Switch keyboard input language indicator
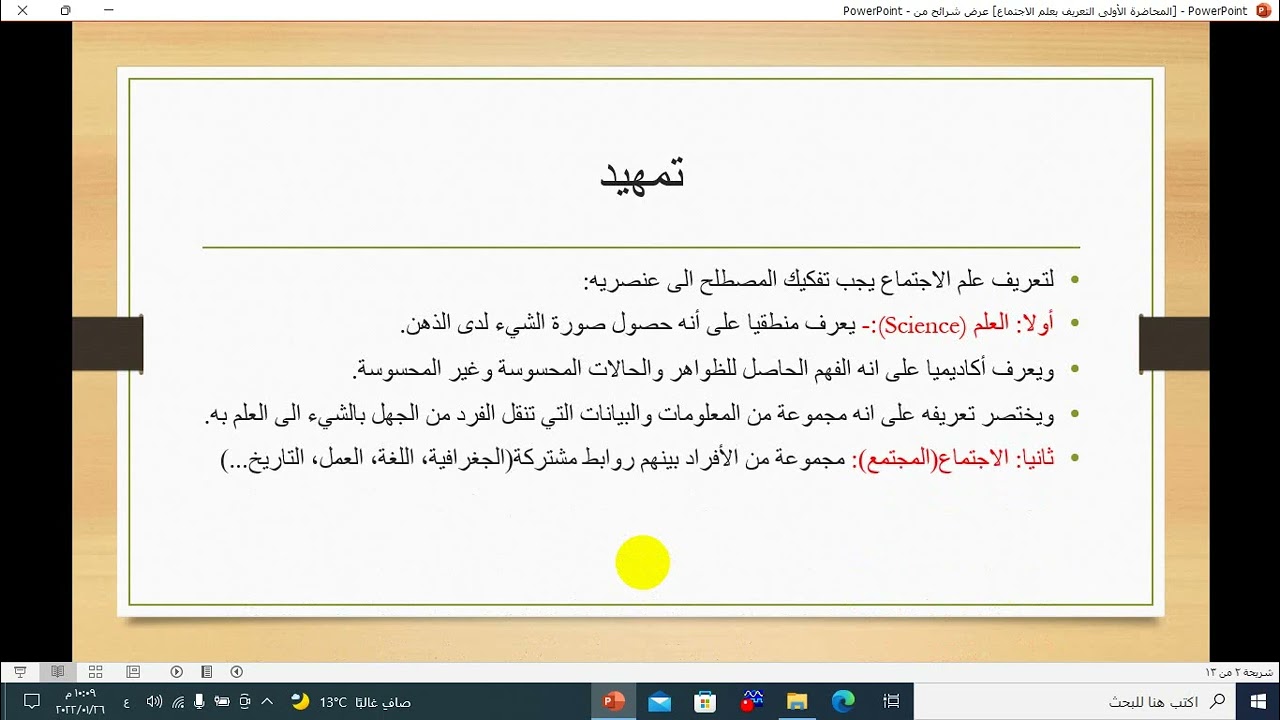This screenshot has height=720, width=1280. pyautogui.click(x=126, y=702)
